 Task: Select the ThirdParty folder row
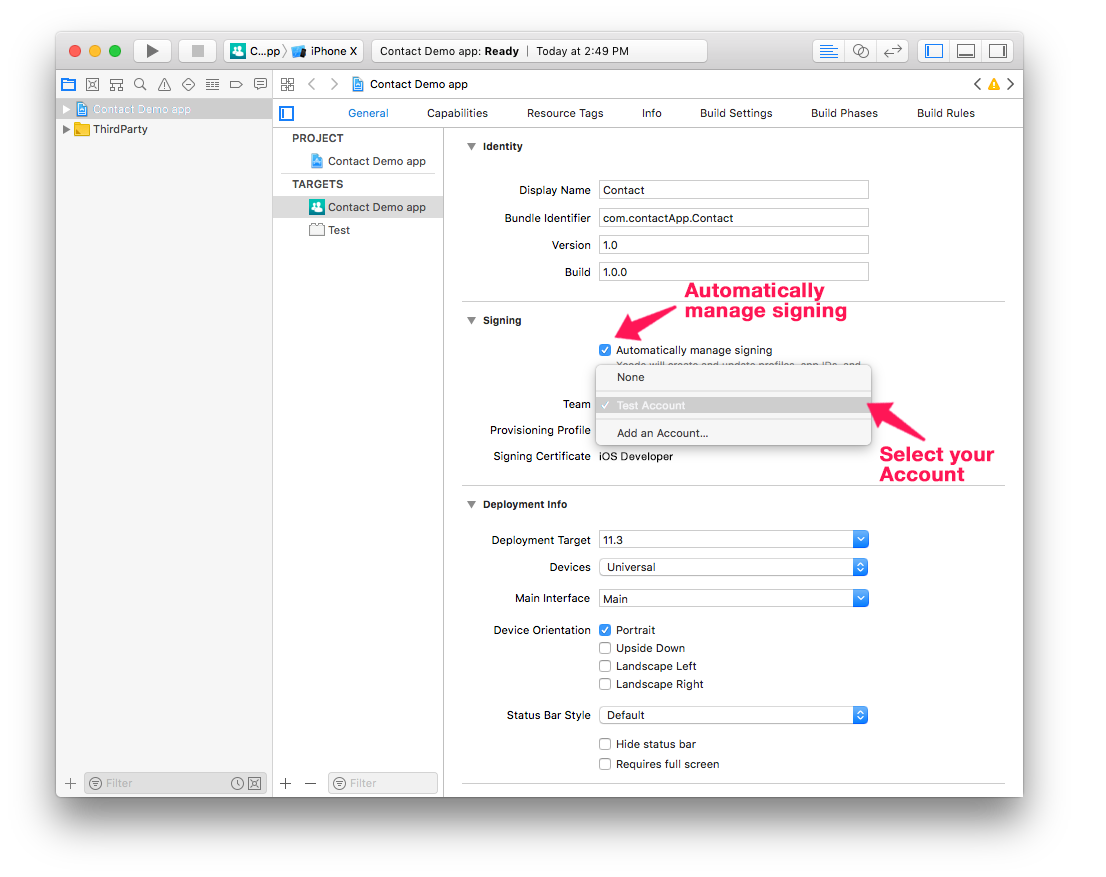[164, 129]
